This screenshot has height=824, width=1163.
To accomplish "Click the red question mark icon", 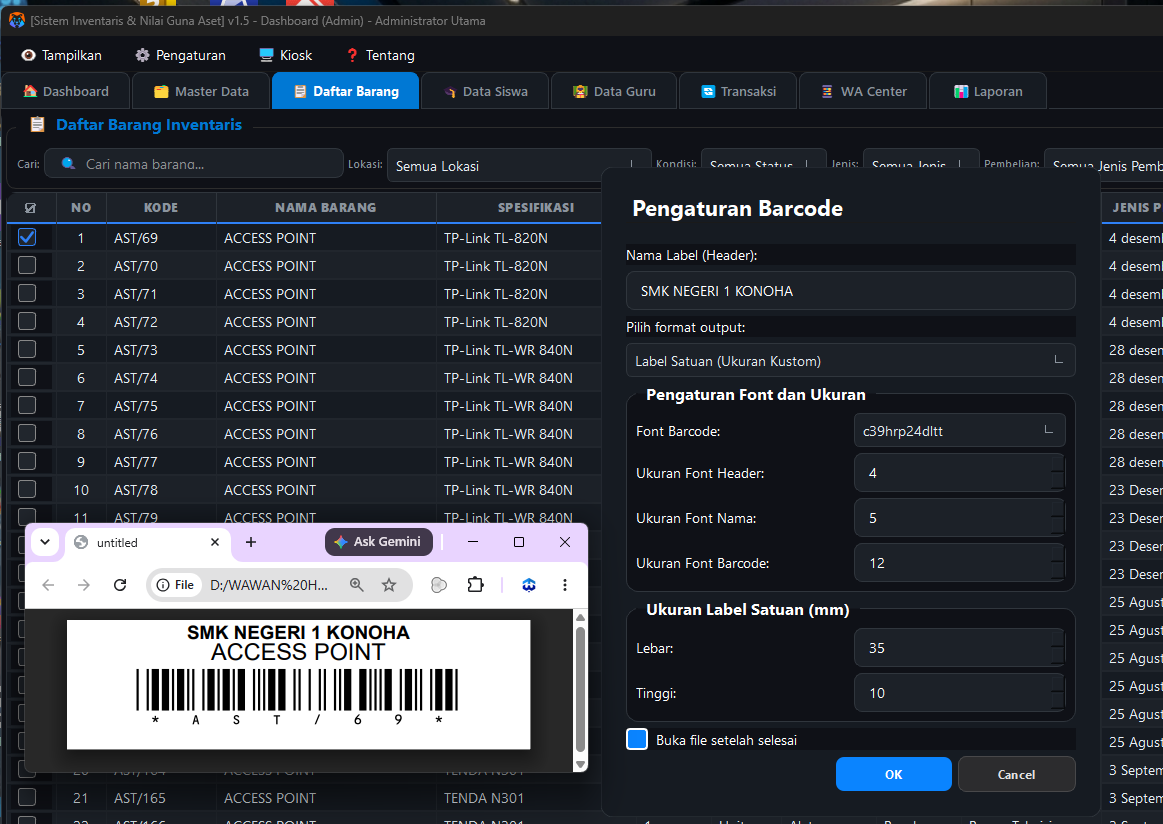I will (352, 55).
